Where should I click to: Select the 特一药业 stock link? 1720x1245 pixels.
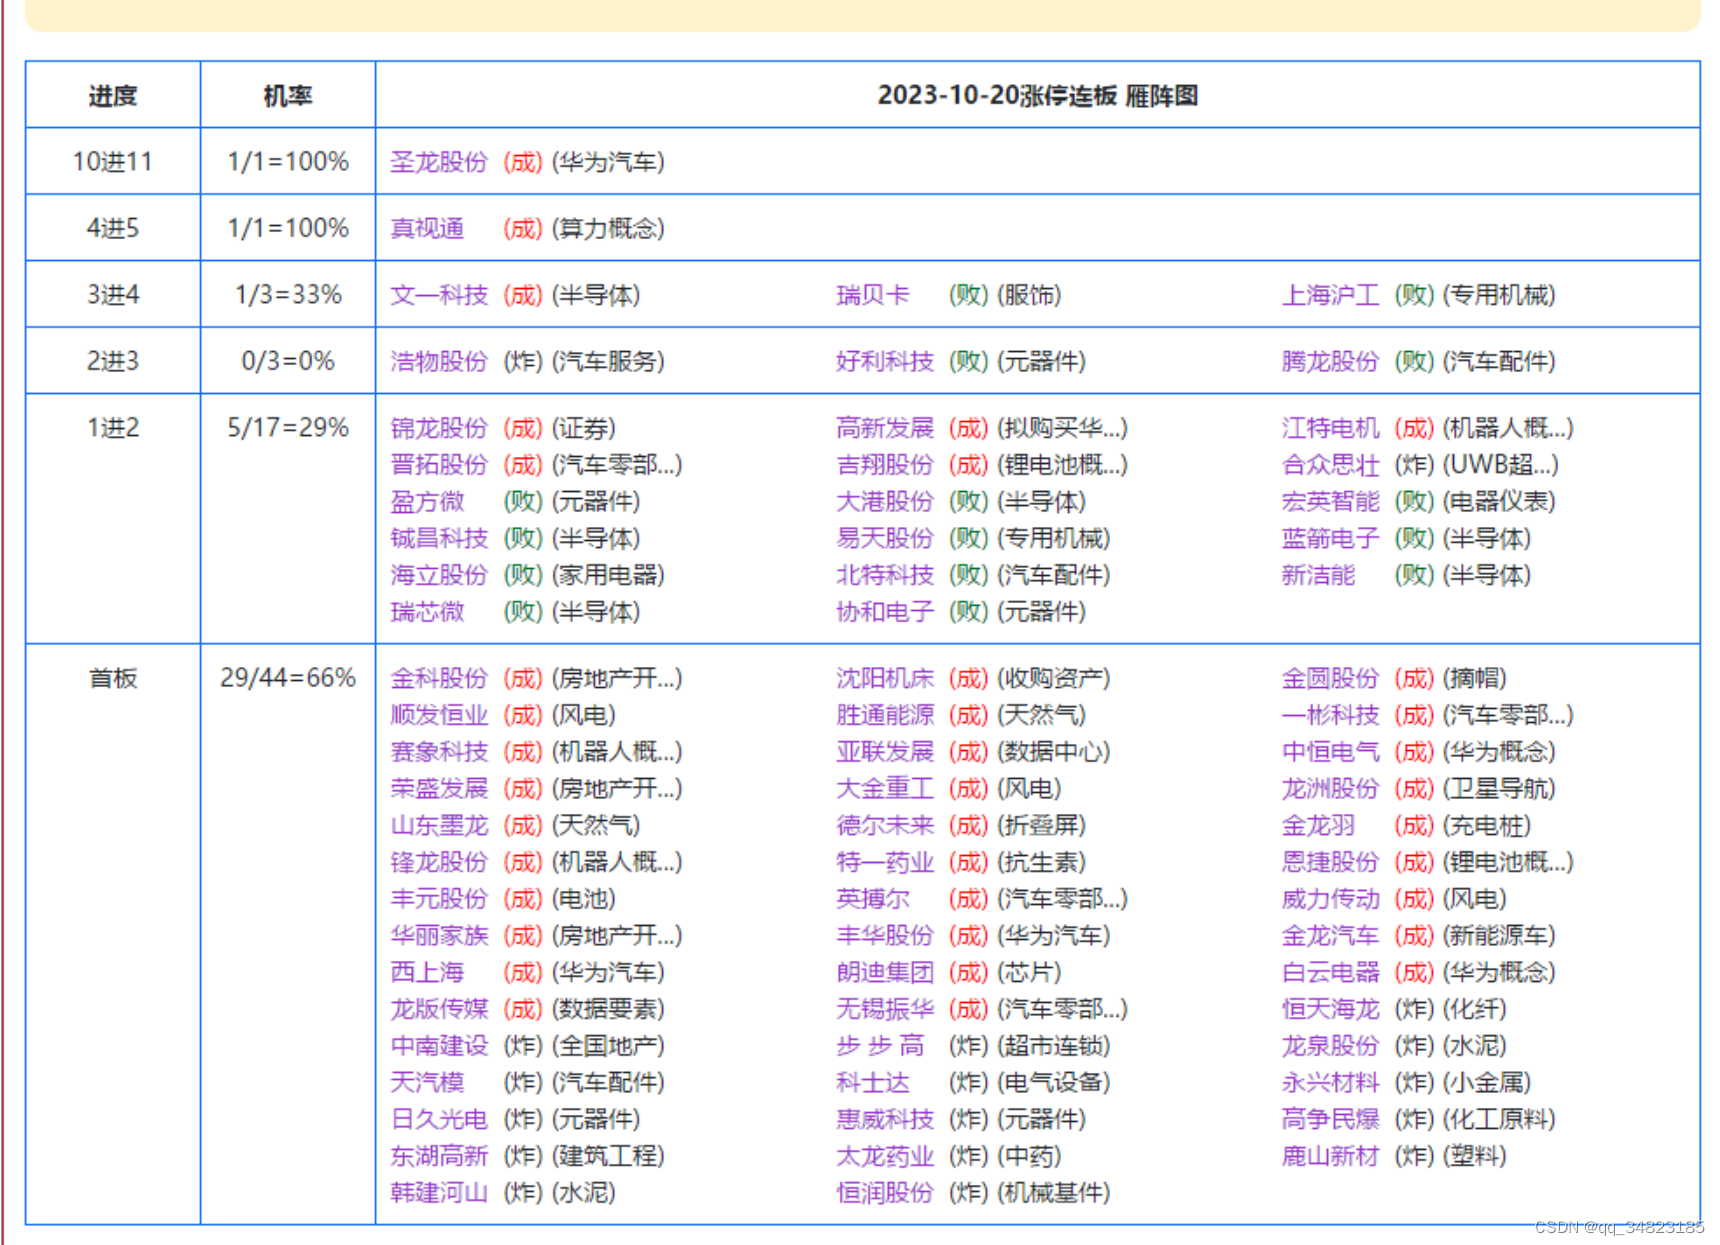885,863
